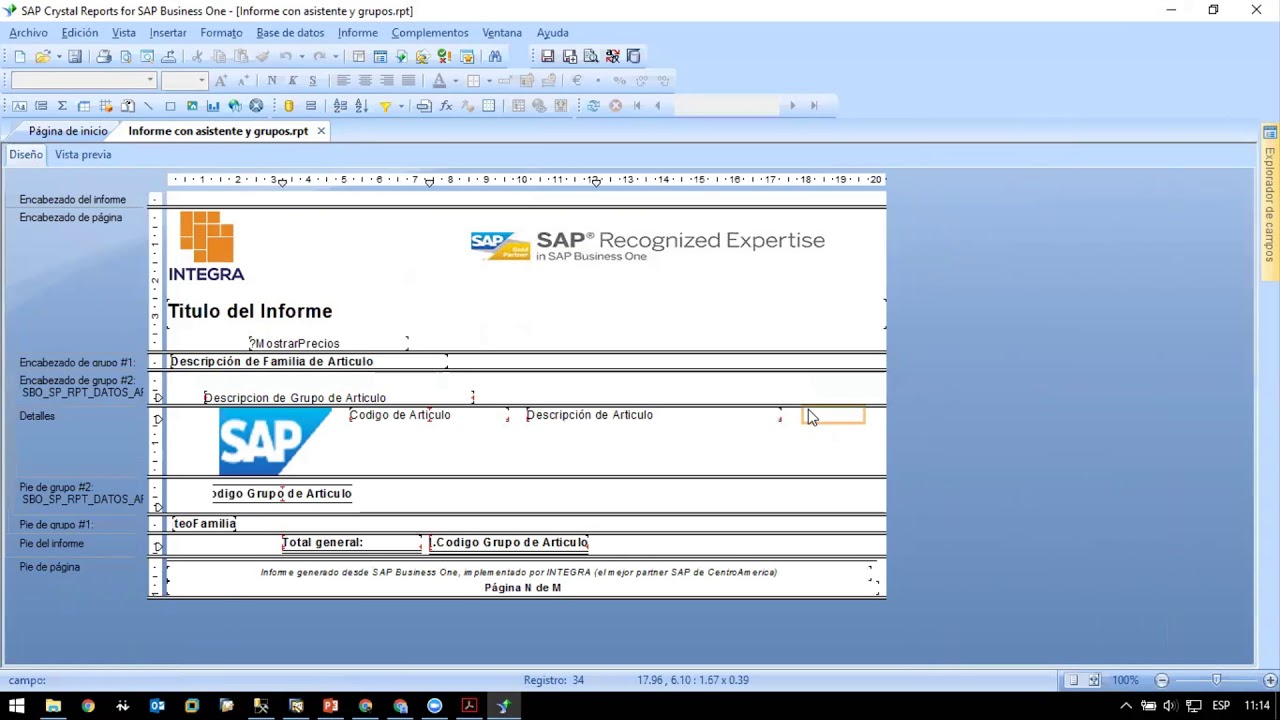Open the Base de datos menu

[x=290, y=33]
